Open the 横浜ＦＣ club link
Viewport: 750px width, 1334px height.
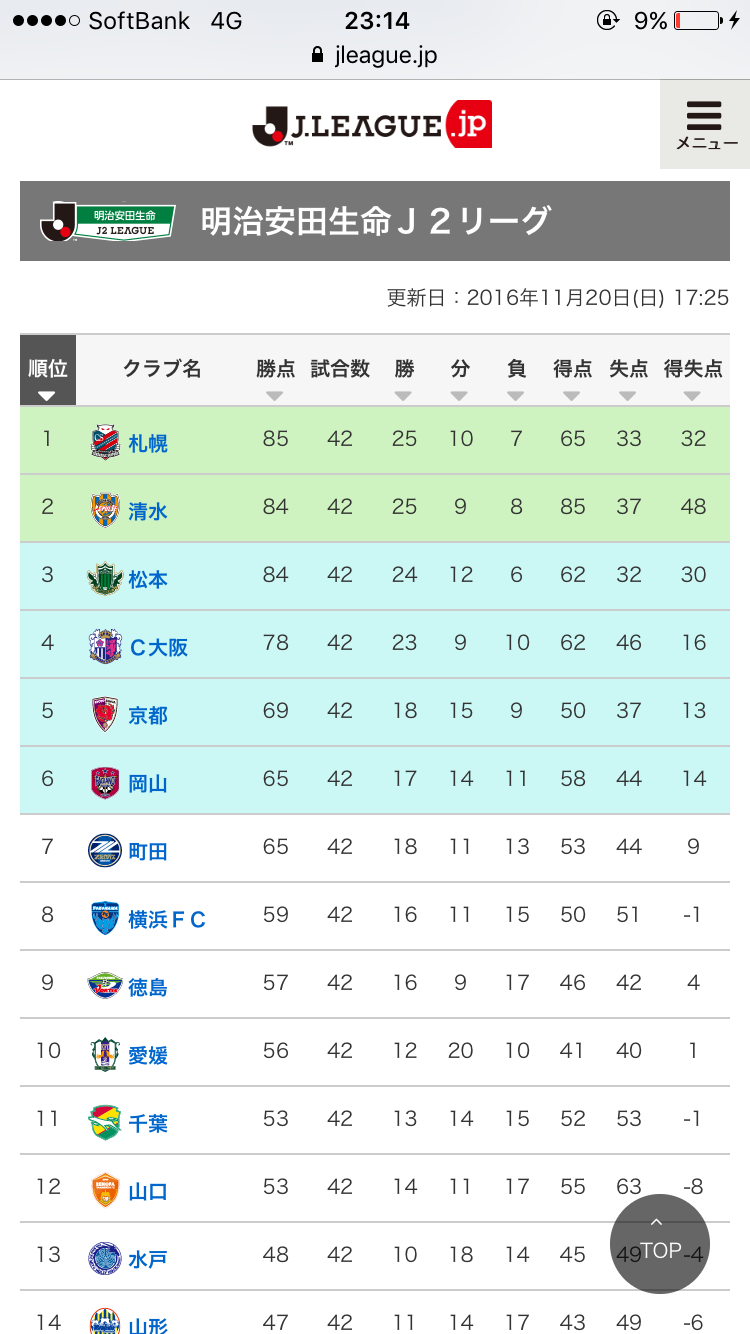click(167, 919)
